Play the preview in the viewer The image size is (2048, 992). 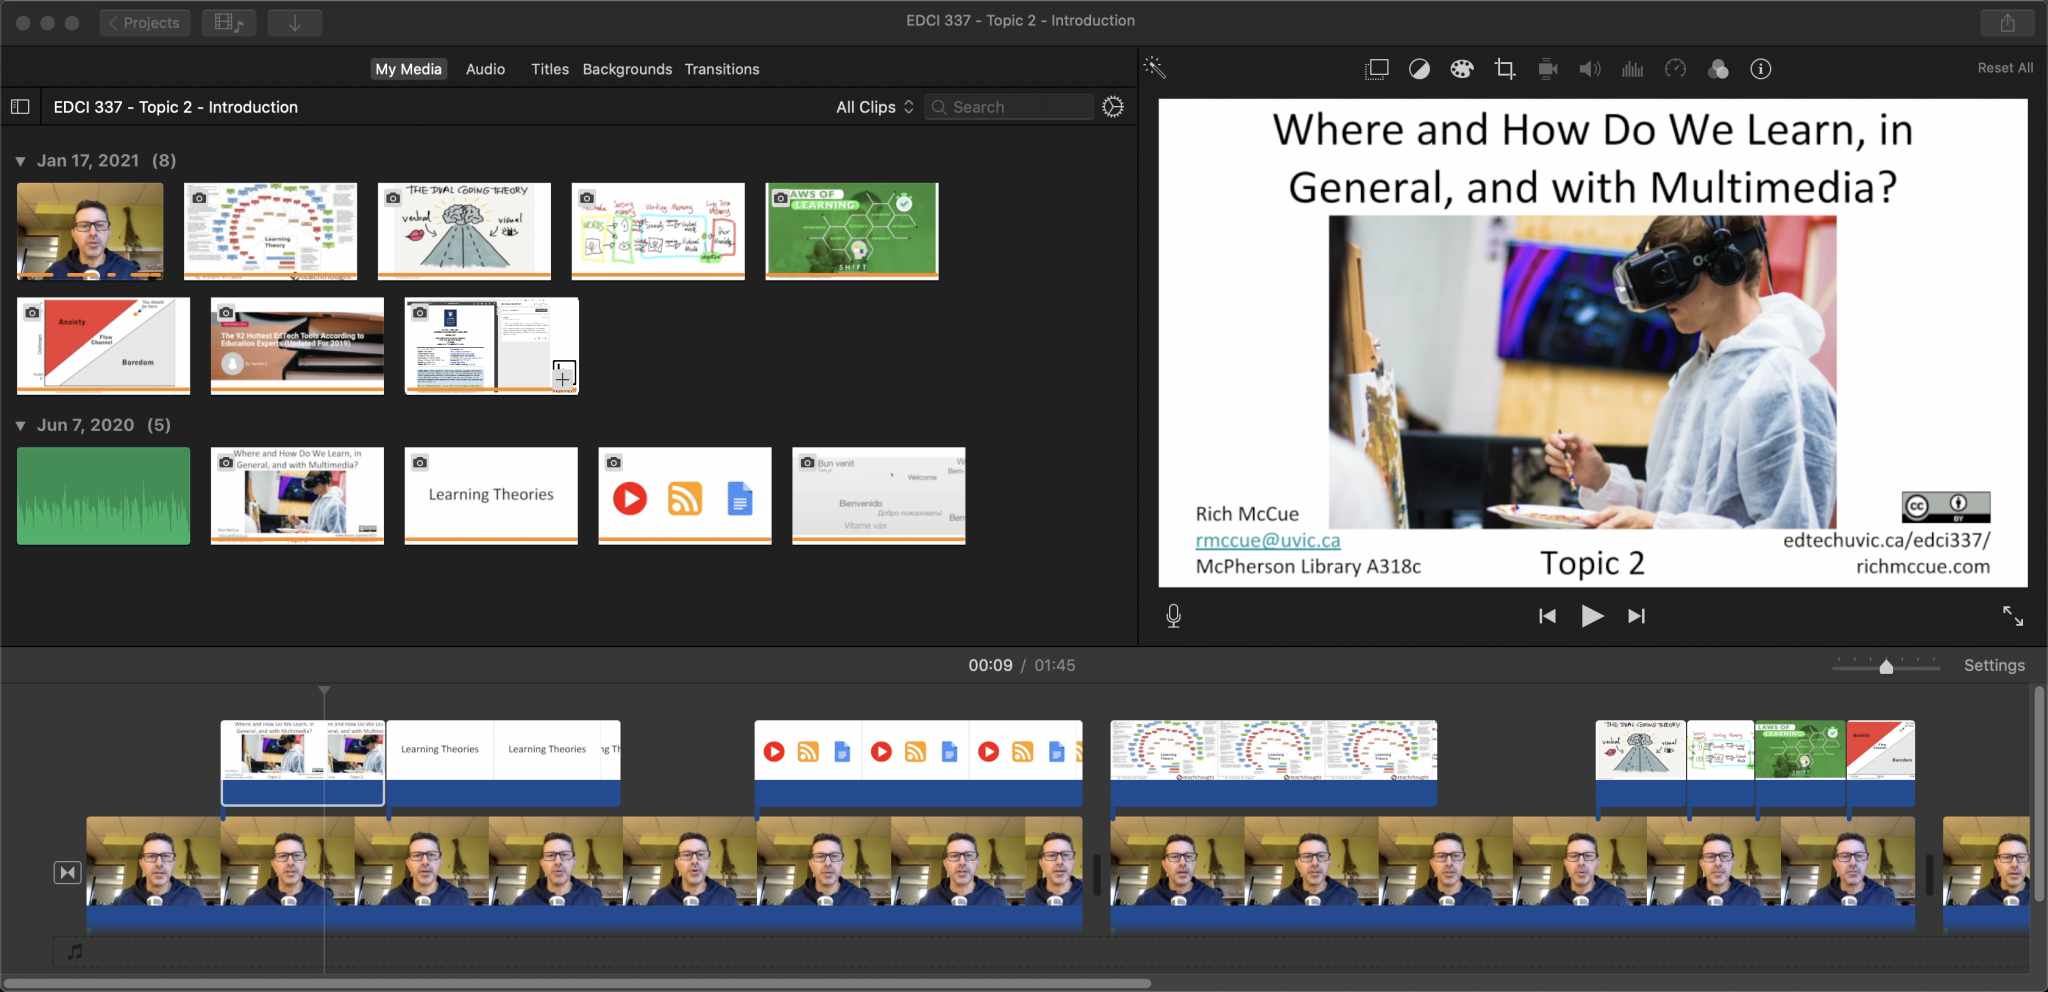pyautogui.click(x=1592, y=616)
